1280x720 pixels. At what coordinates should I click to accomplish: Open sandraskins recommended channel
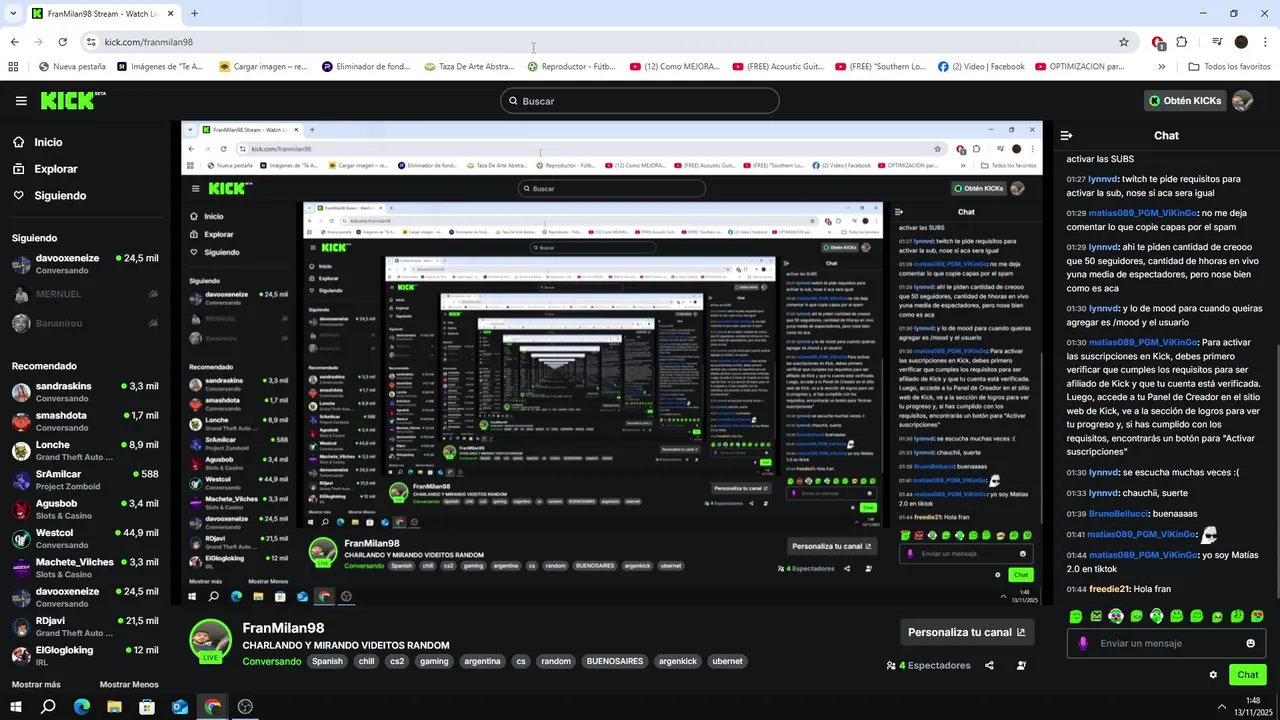click(x=85, y=392)
